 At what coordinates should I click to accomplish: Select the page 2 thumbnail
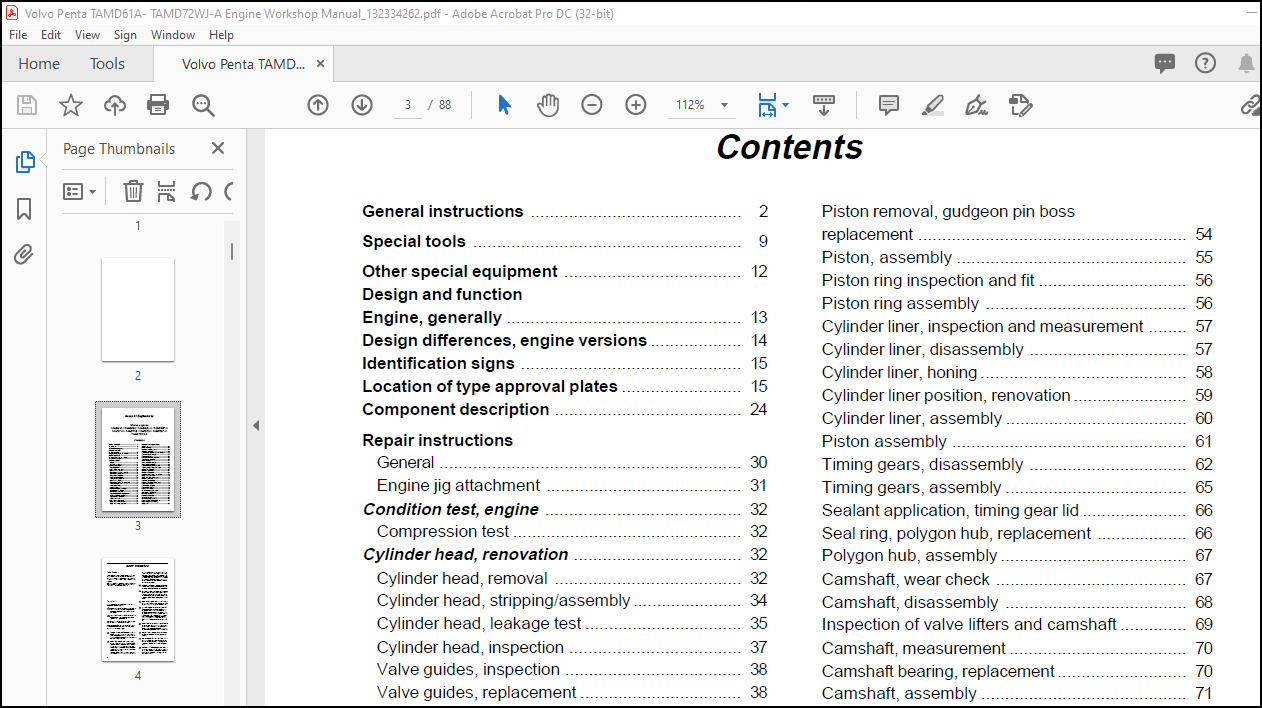(138, 310)
